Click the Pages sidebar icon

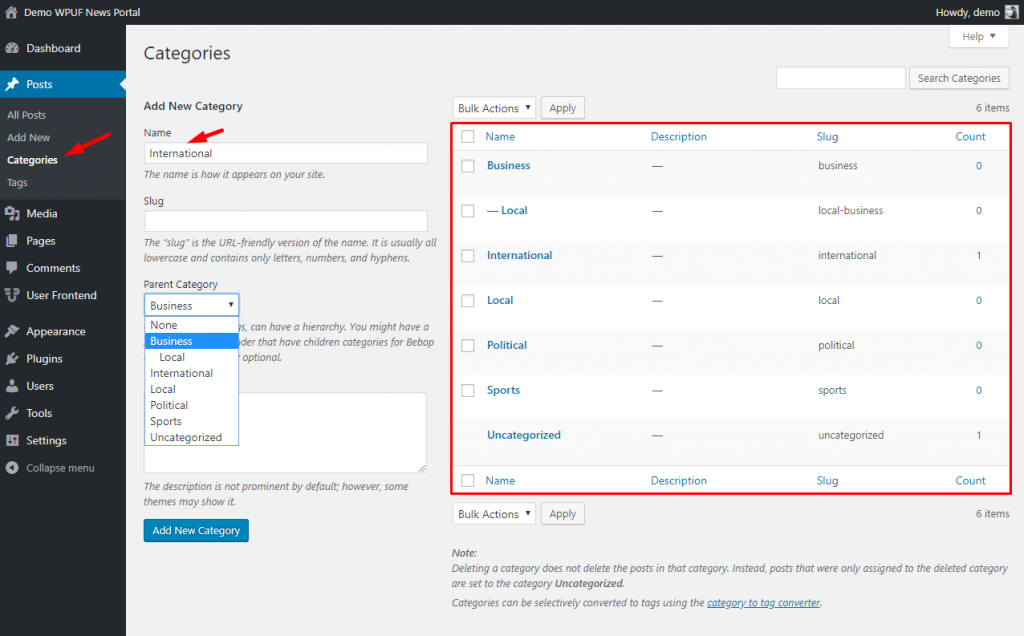coord(14,240)
